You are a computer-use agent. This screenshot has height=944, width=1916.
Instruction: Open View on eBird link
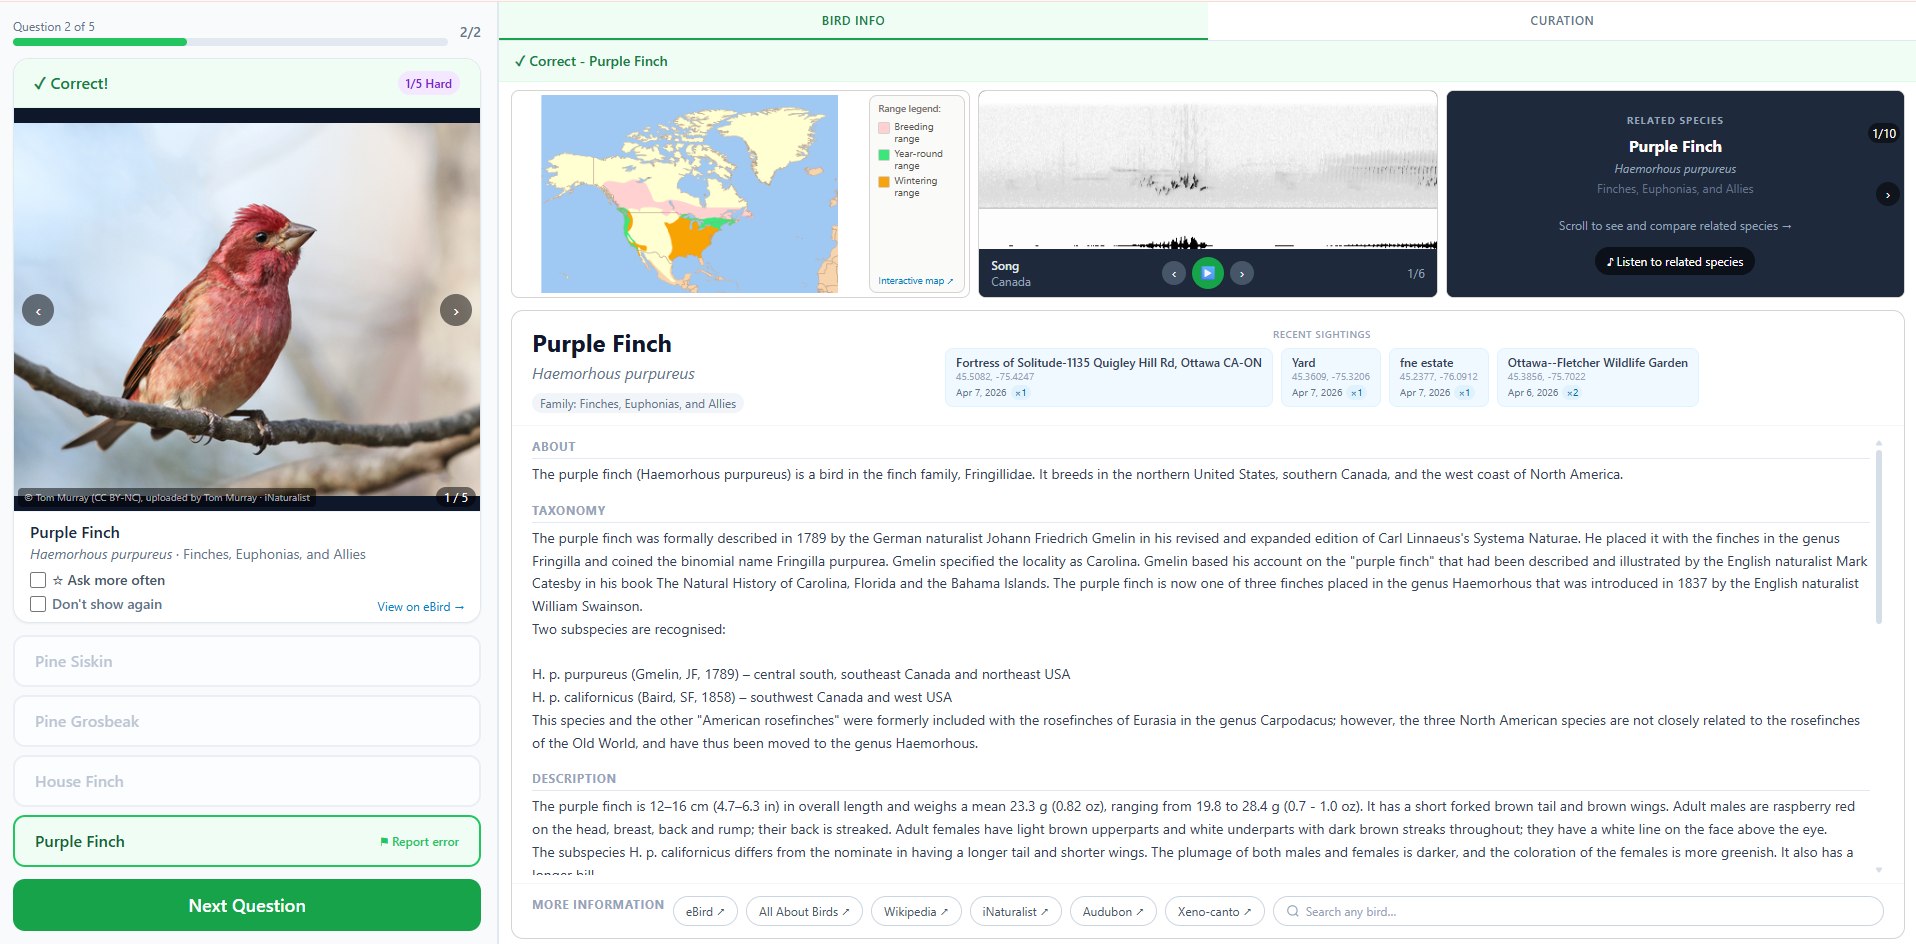[x=420, y=607]
